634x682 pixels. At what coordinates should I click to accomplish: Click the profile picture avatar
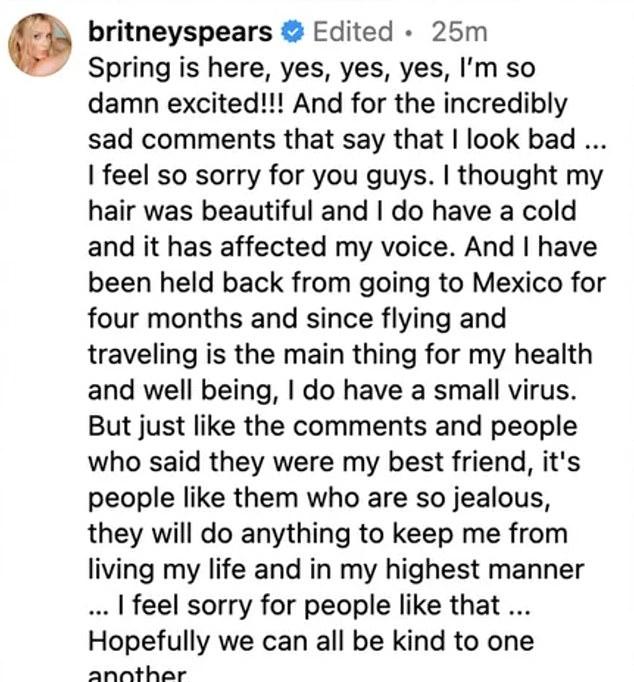pyautogui.click(x=40, y=45)
